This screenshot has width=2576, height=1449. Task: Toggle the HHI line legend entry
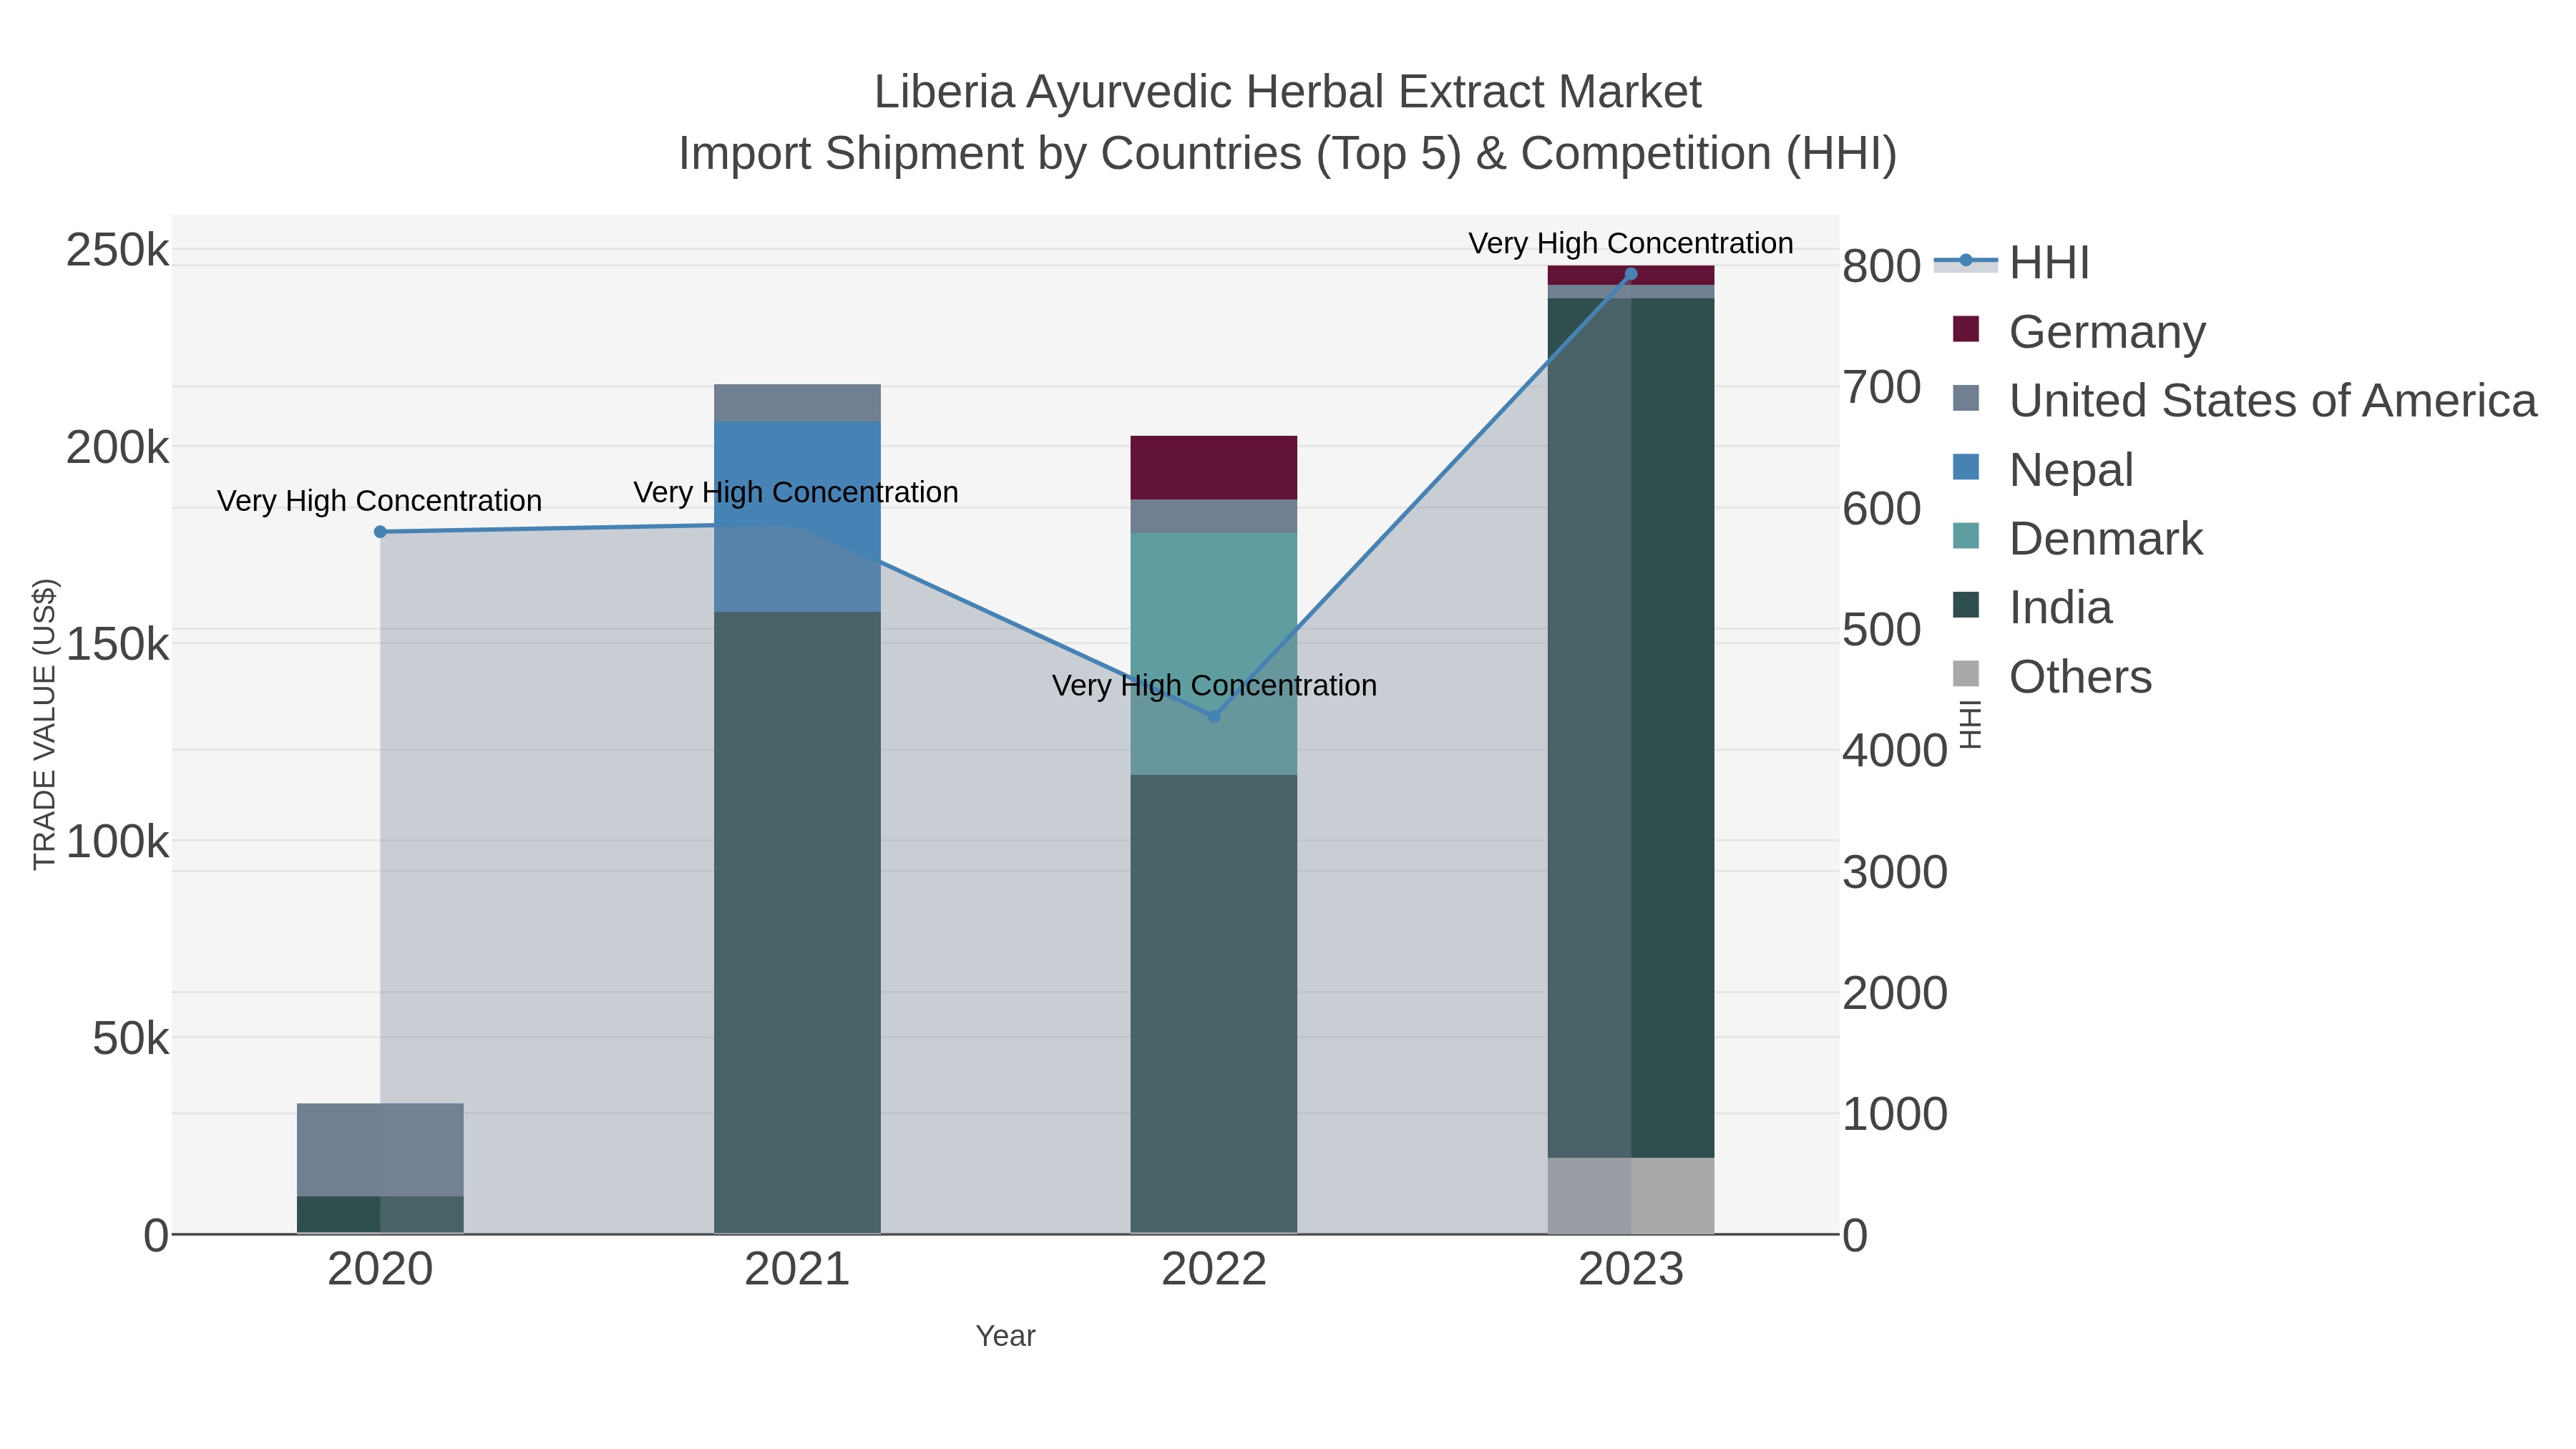click(x=2012, y=263)
